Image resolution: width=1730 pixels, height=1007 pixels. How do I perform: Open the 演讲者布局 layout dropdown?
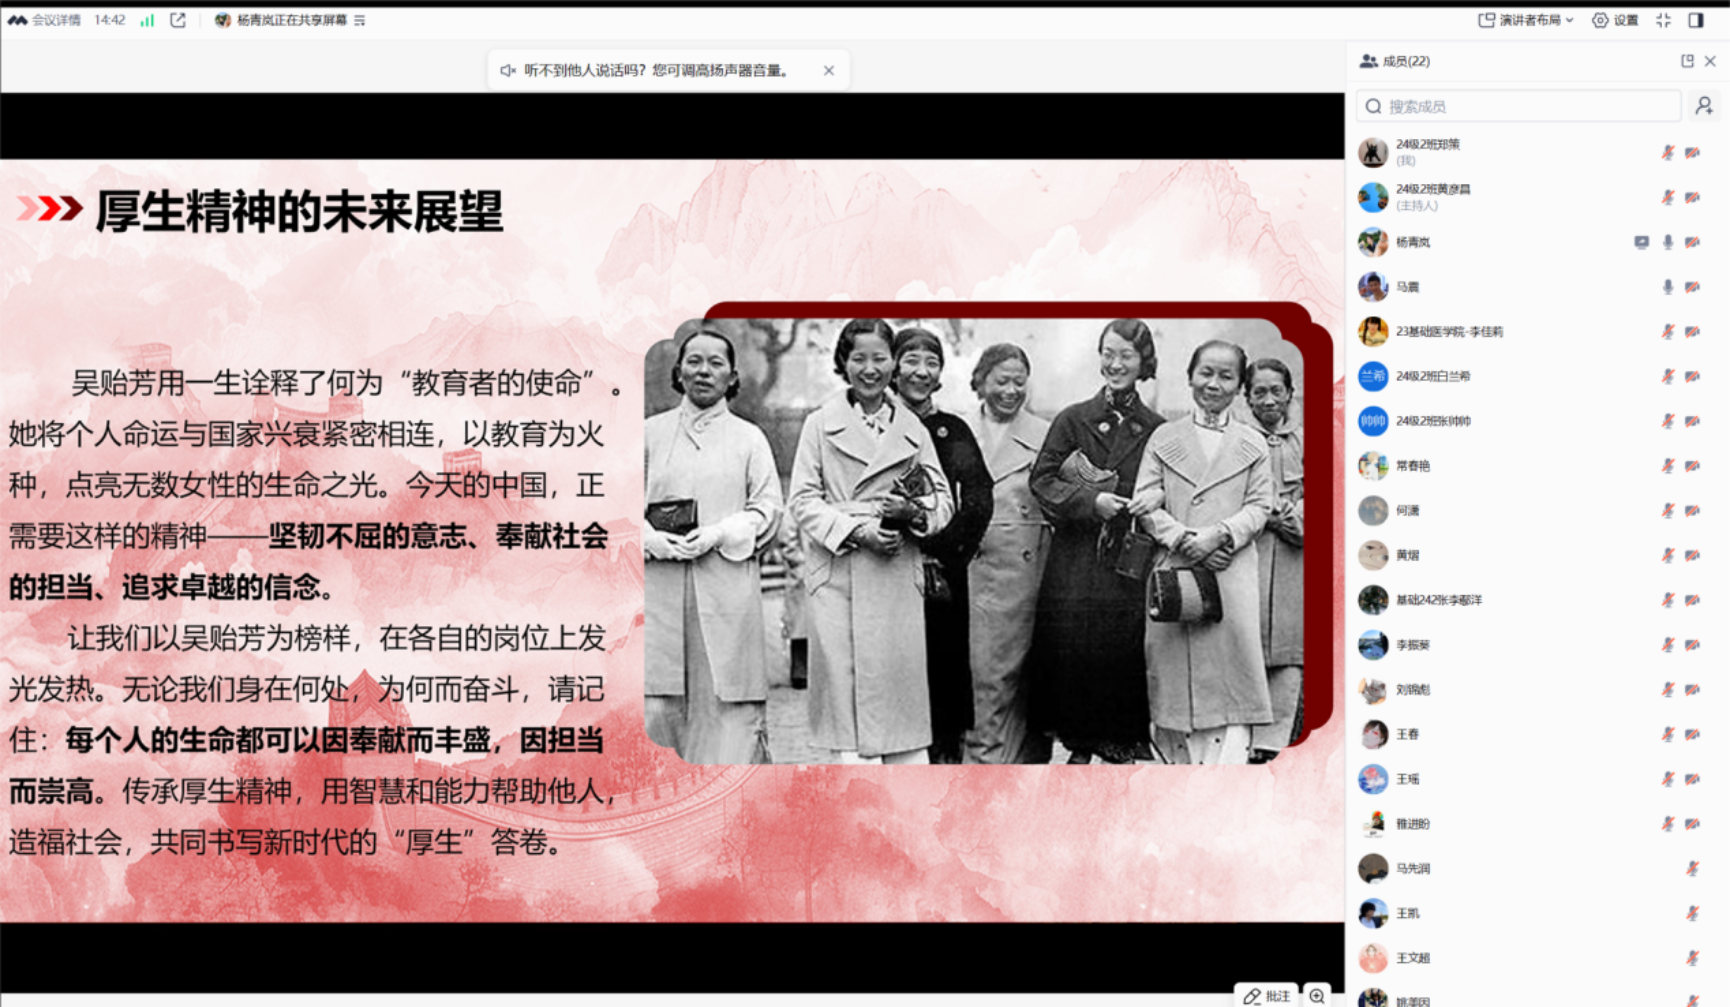[x=1526, y=20]
